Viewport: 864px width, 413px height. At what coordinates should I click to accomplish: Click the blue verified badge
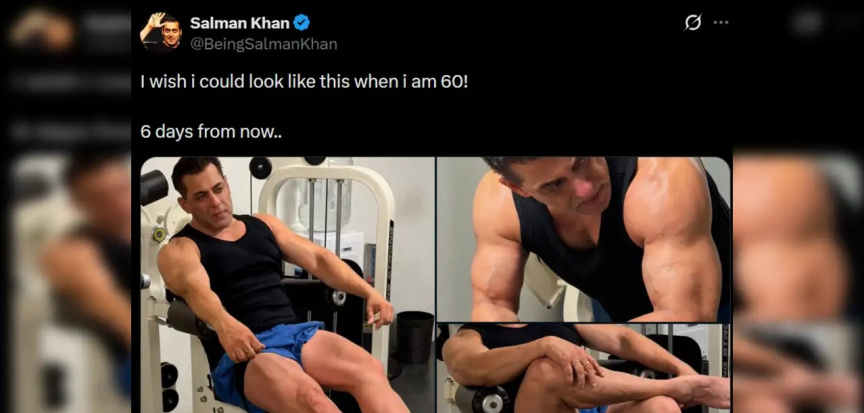coord(301,23)
